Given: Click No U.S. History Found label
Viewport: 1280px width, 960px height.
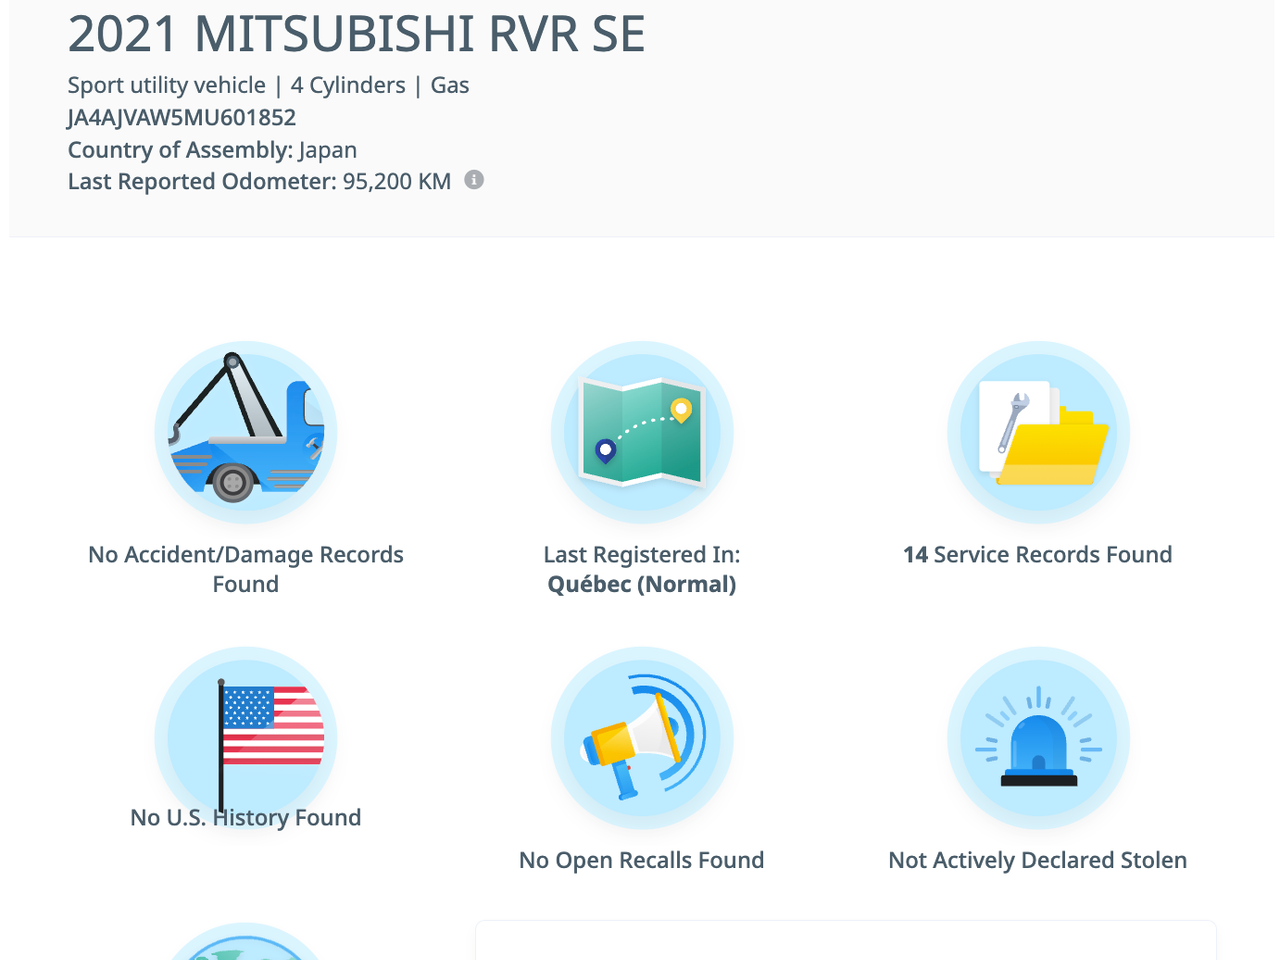Looking at the screenshot, I should (246, 818).
